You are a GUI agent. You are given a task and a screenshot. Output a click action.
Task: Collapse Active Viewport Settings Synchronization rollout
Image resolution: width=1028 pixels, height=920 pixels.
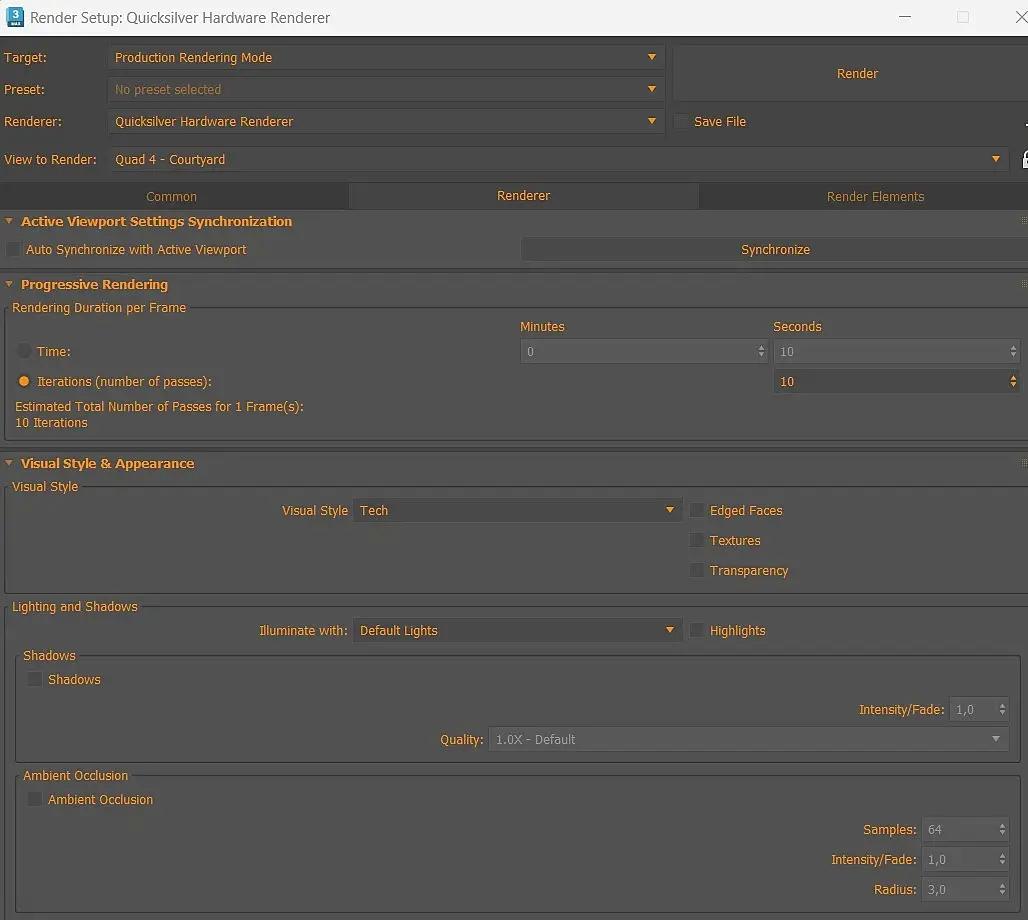tap(9, 222)
